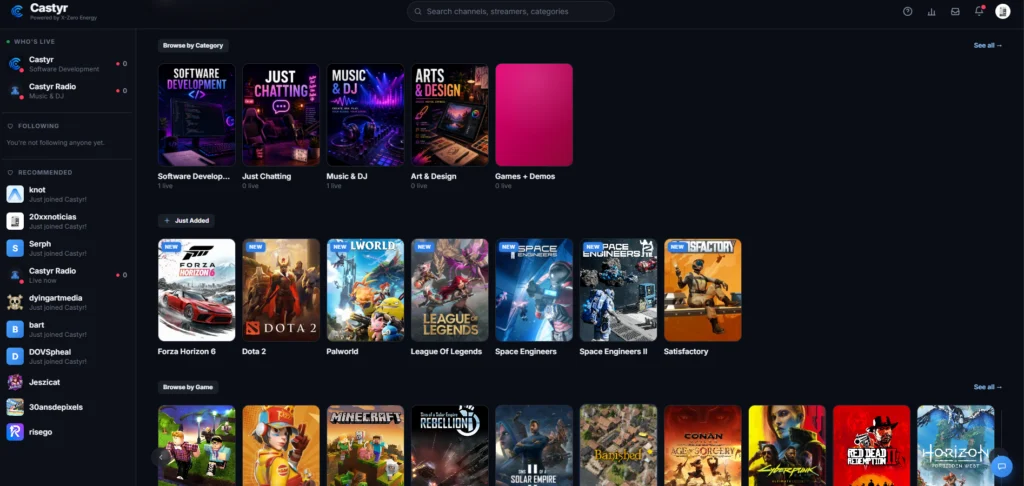Click knot's avatar in Recommended
The image size is (1024, 486).
15,194
